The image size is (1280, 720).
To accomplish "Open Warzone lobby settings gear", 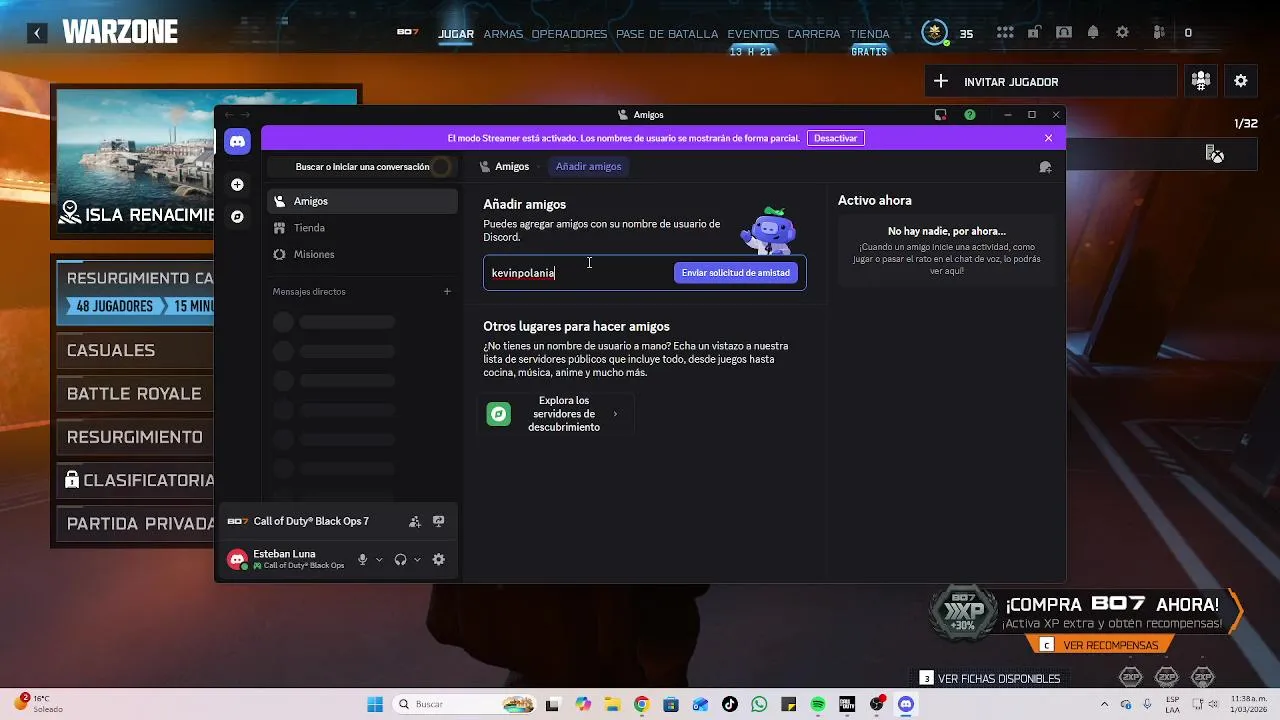I will pos(1241,82).
